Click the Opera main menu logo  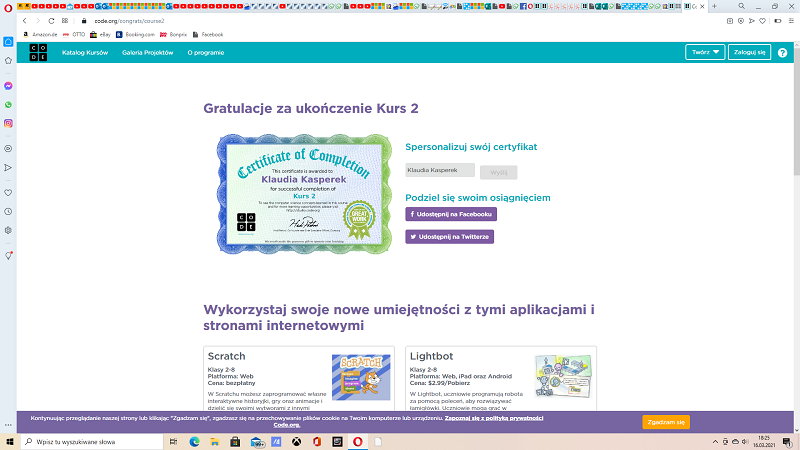(x=7, y=6)
